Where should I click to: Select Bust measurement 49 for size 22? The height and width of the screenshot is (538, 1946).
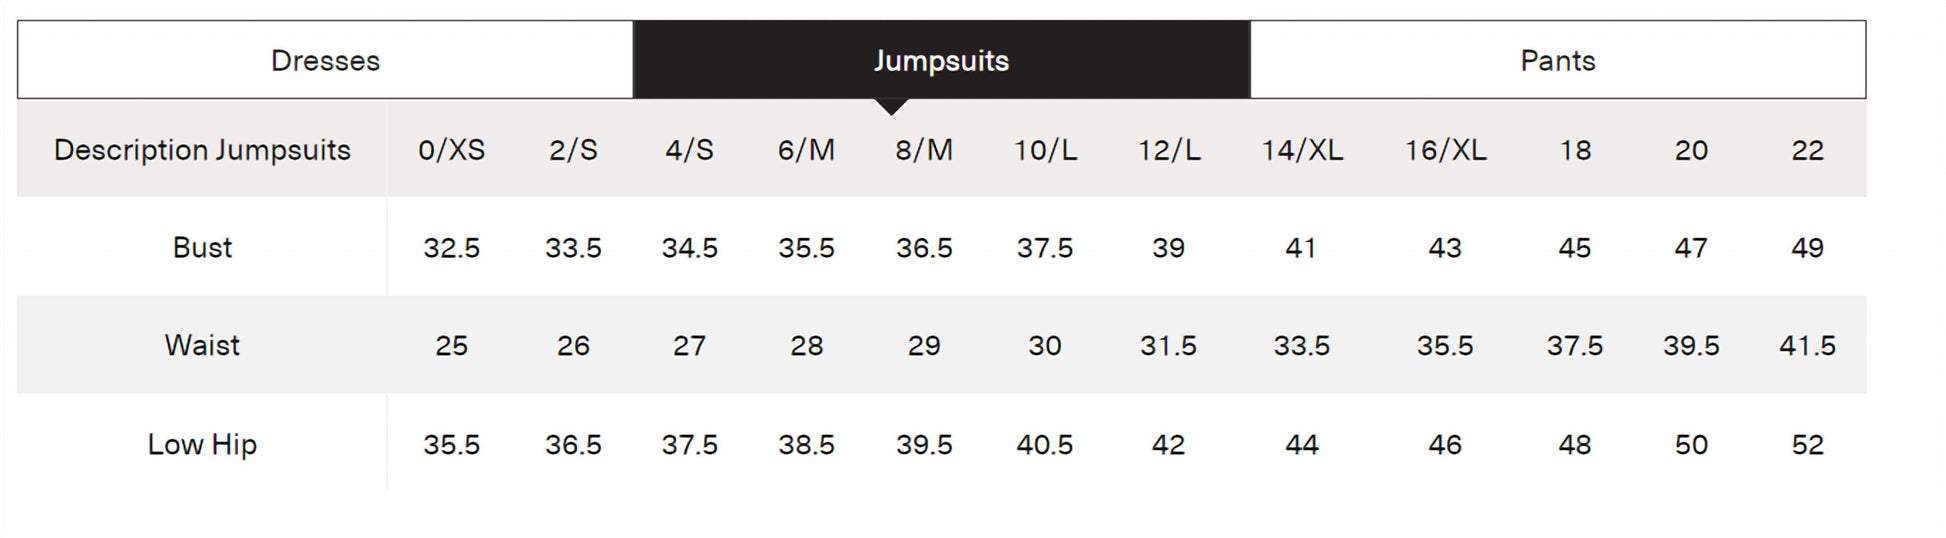point(1807,247)
